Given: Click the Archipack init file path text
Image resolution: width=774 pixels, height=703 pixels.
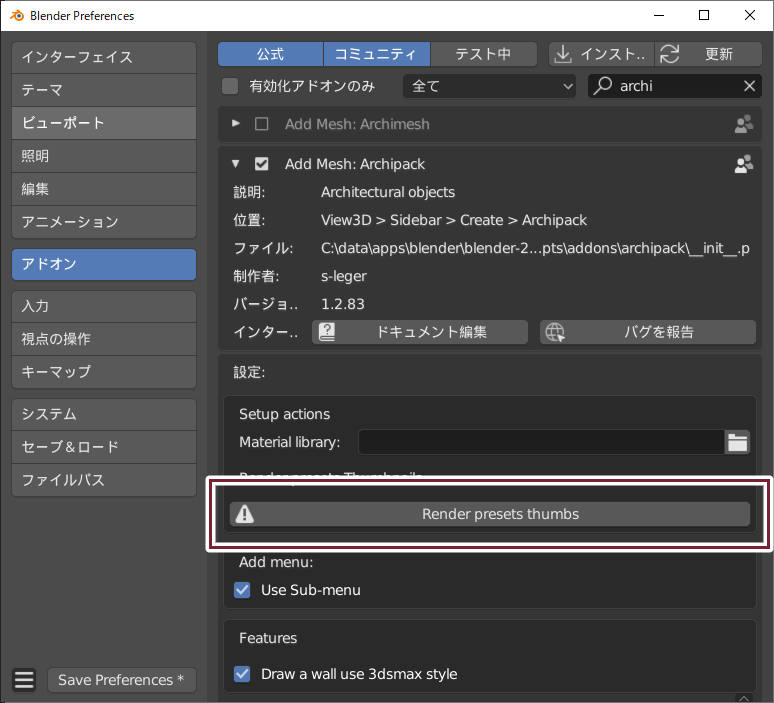Looking at the screenshot, I should click(535, 248).
